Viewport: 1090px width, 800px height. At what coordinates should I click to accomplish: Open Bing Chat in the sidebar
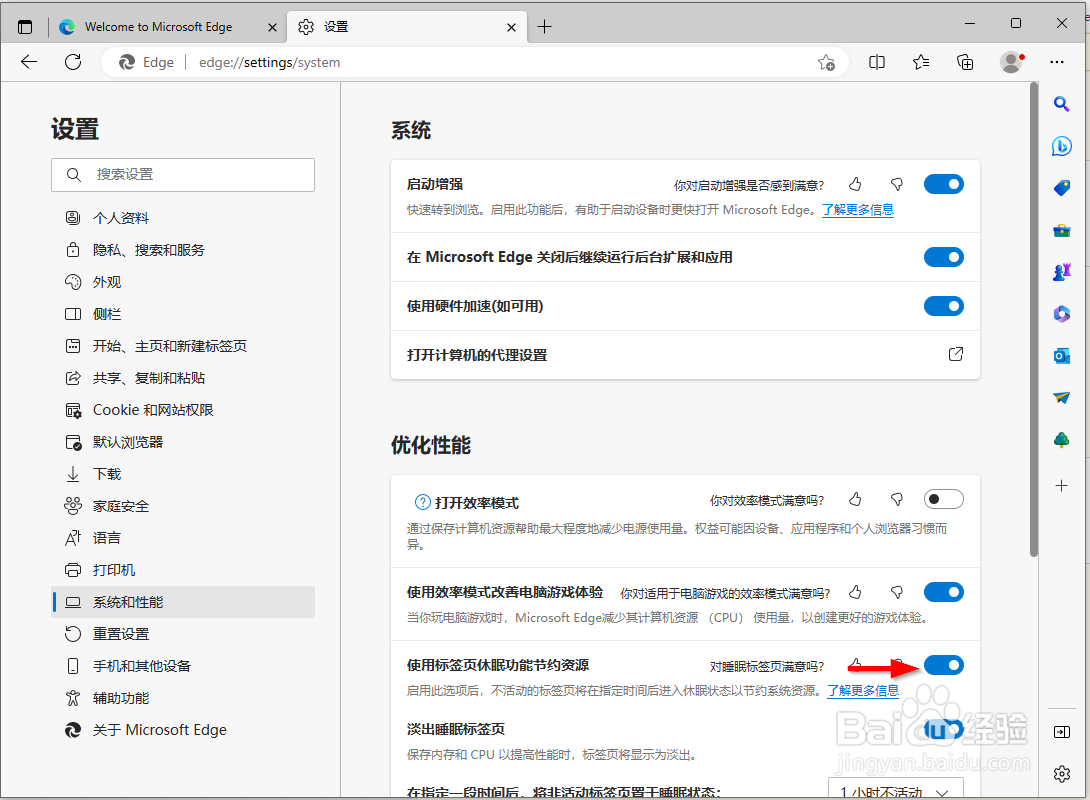pyautogui.click(x=1062, y=146)
